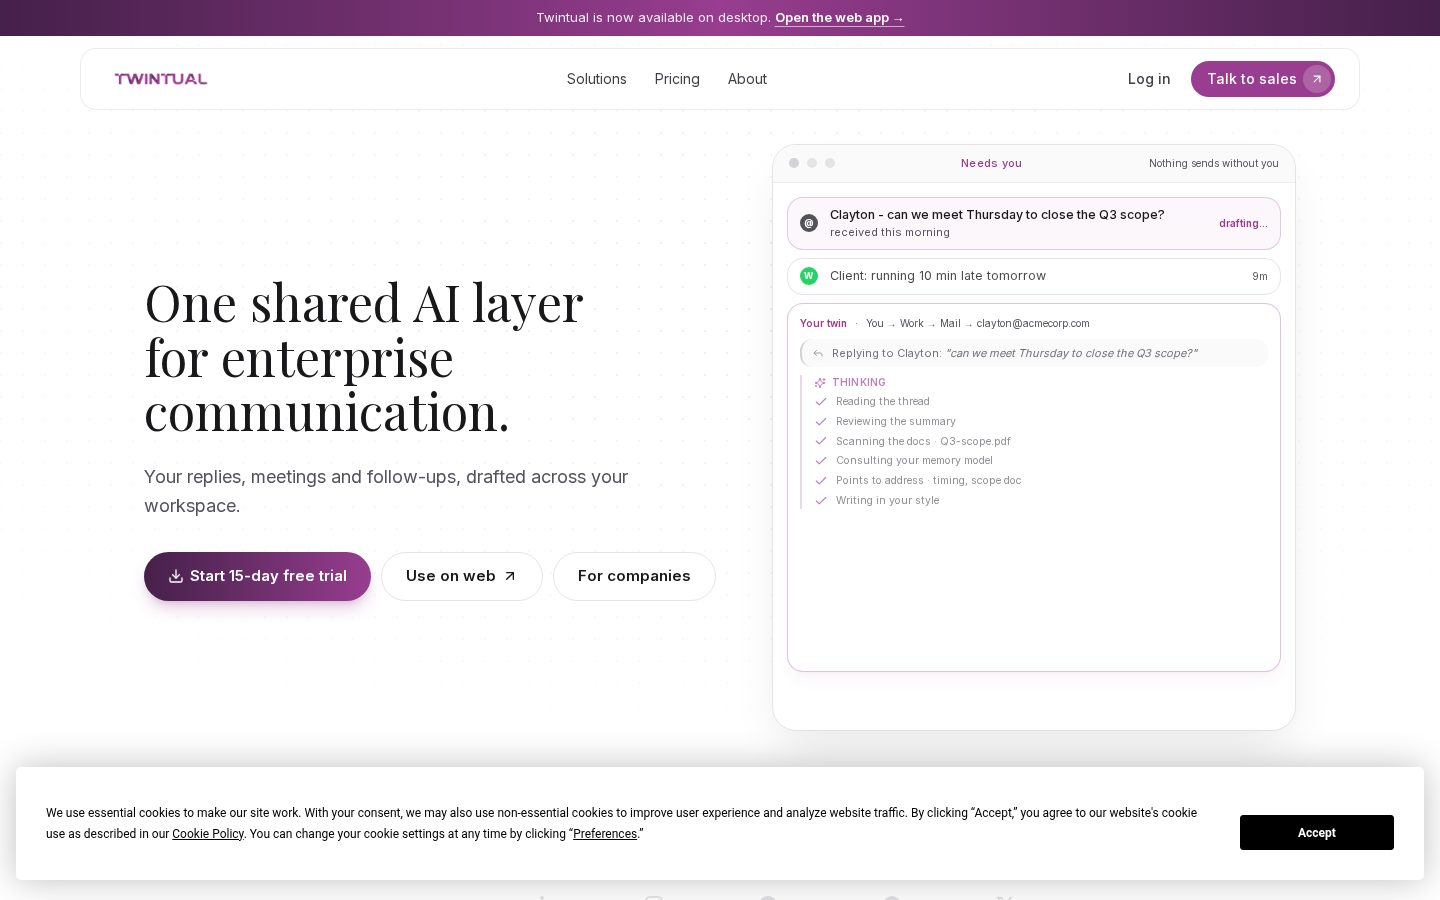This screenshot has height=900, width=1440.
Task: Click the For companies button
Action: [634, 576]
